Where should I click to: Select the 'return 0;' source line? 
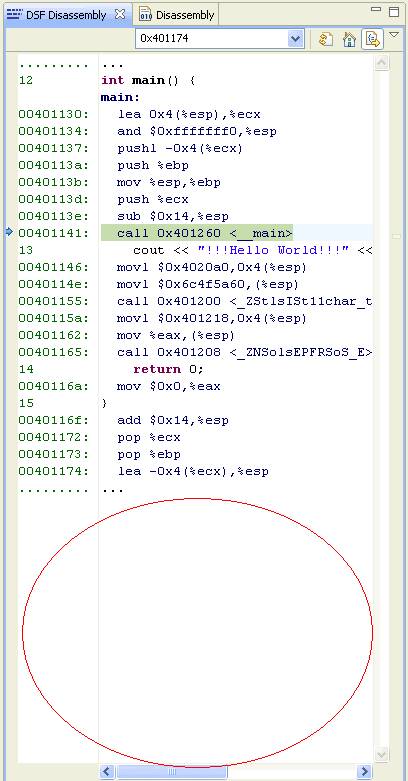coord(168,369)
